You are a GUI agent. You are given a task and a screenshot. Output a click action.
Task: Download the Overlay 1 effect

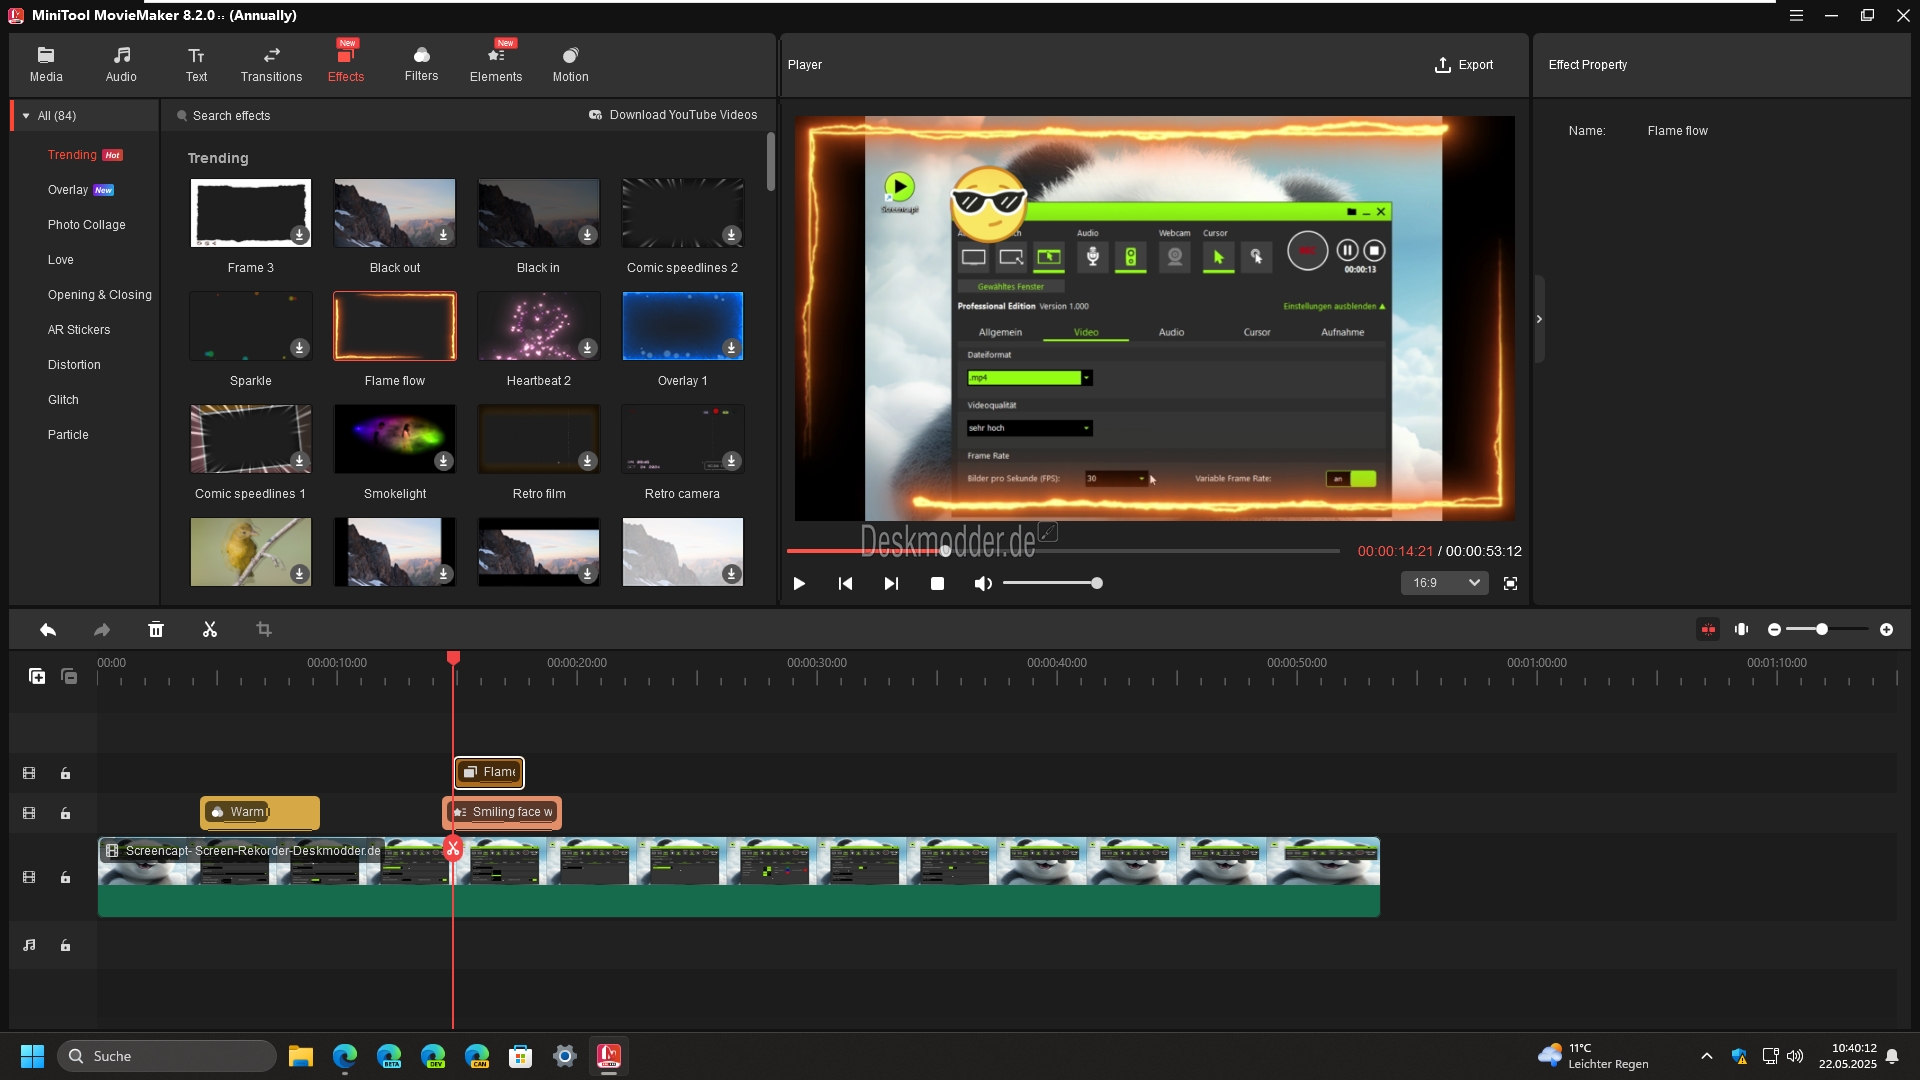coord(731,348)
